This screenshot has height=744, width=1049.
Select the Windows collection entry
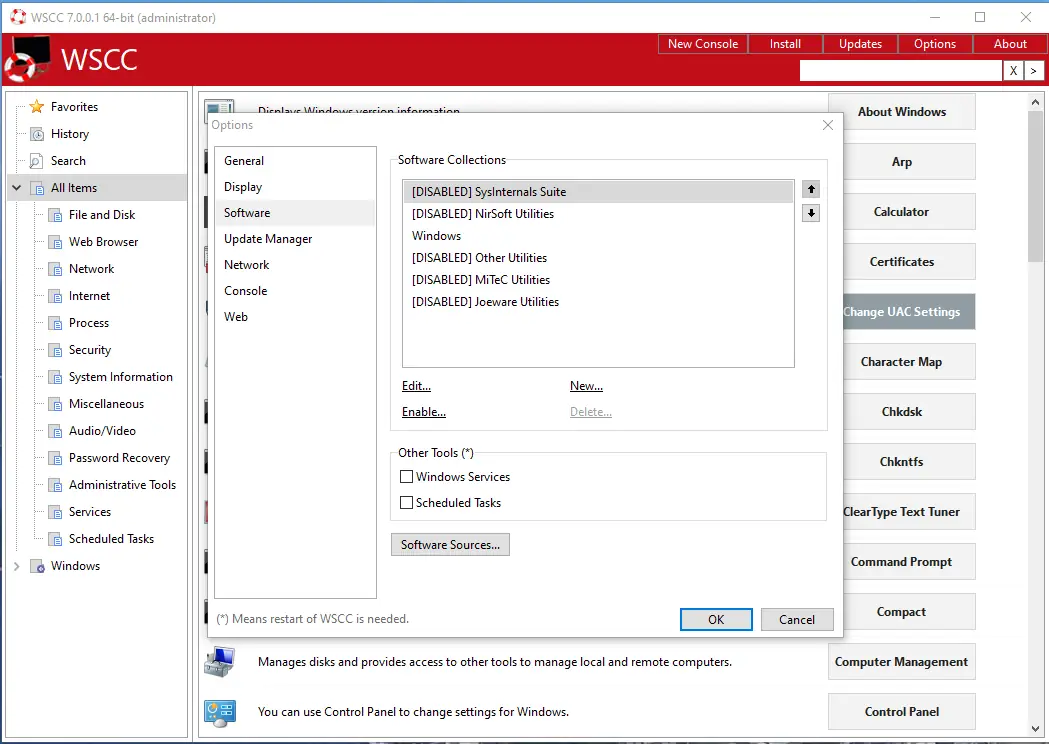tap(598, 236)
